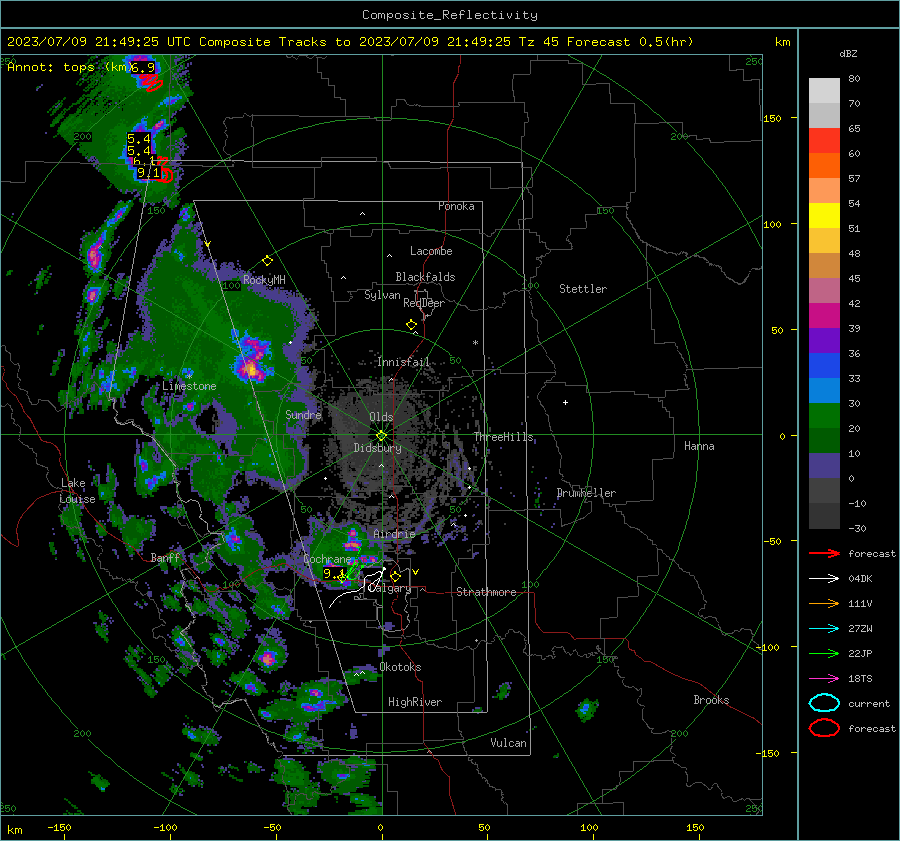Image resolution: width=900 pixels, height=841 pixels.
Task: Click the 'RockyMH' city label
Action: coord(264,280)
